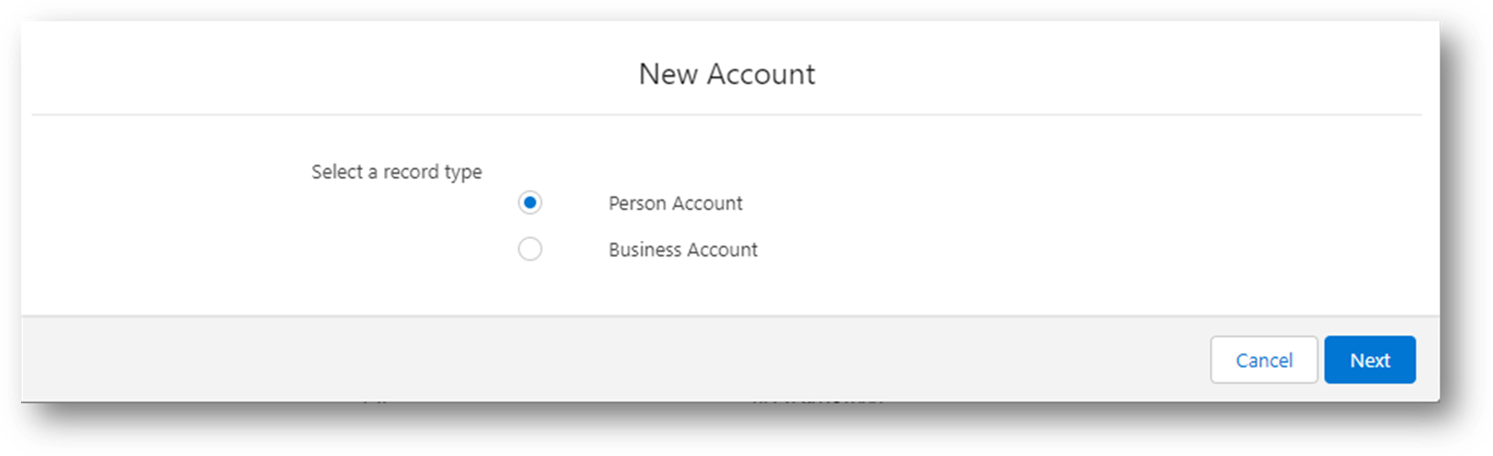This screenshot has height=456, width=1493.
Task: Click the Select a record type label
Action: click(397, 172)
